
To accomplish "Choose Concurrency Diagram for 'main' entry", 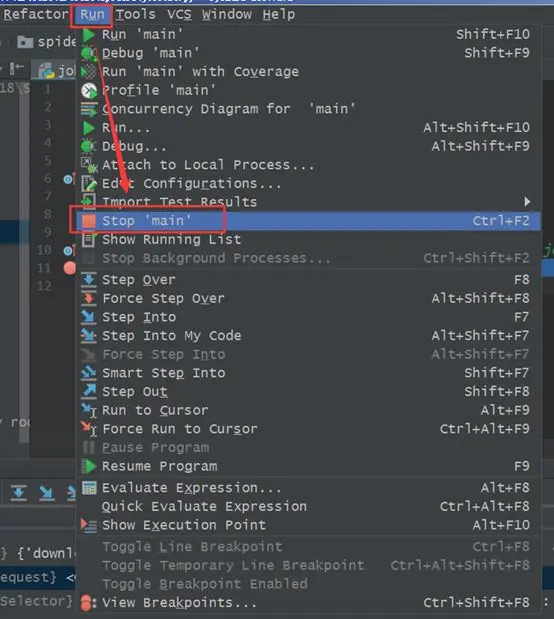I will (308, 109).
